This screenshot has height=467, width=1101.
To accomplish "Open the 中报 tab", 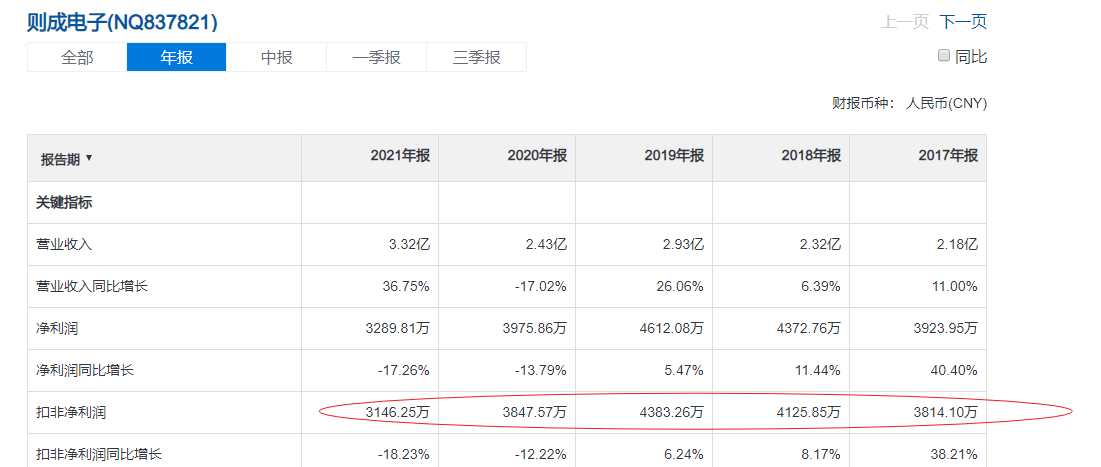I will [x=277, y=58].
